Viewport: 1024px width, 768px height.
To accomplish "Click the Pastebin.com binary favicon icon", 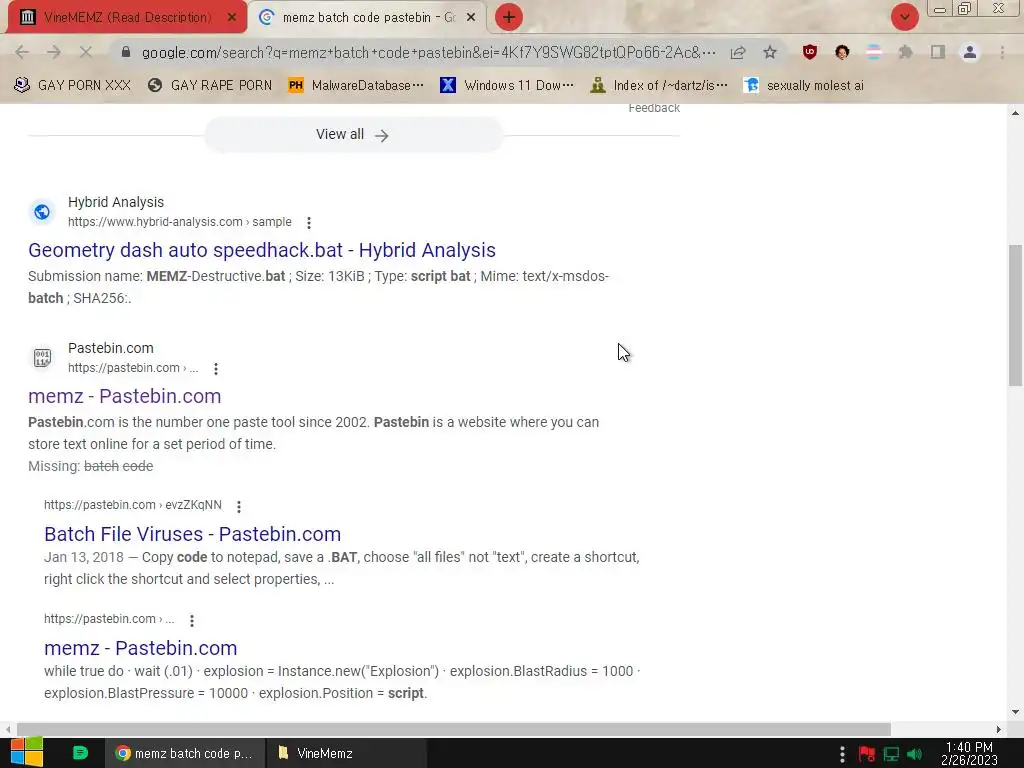I will point(42,358).
